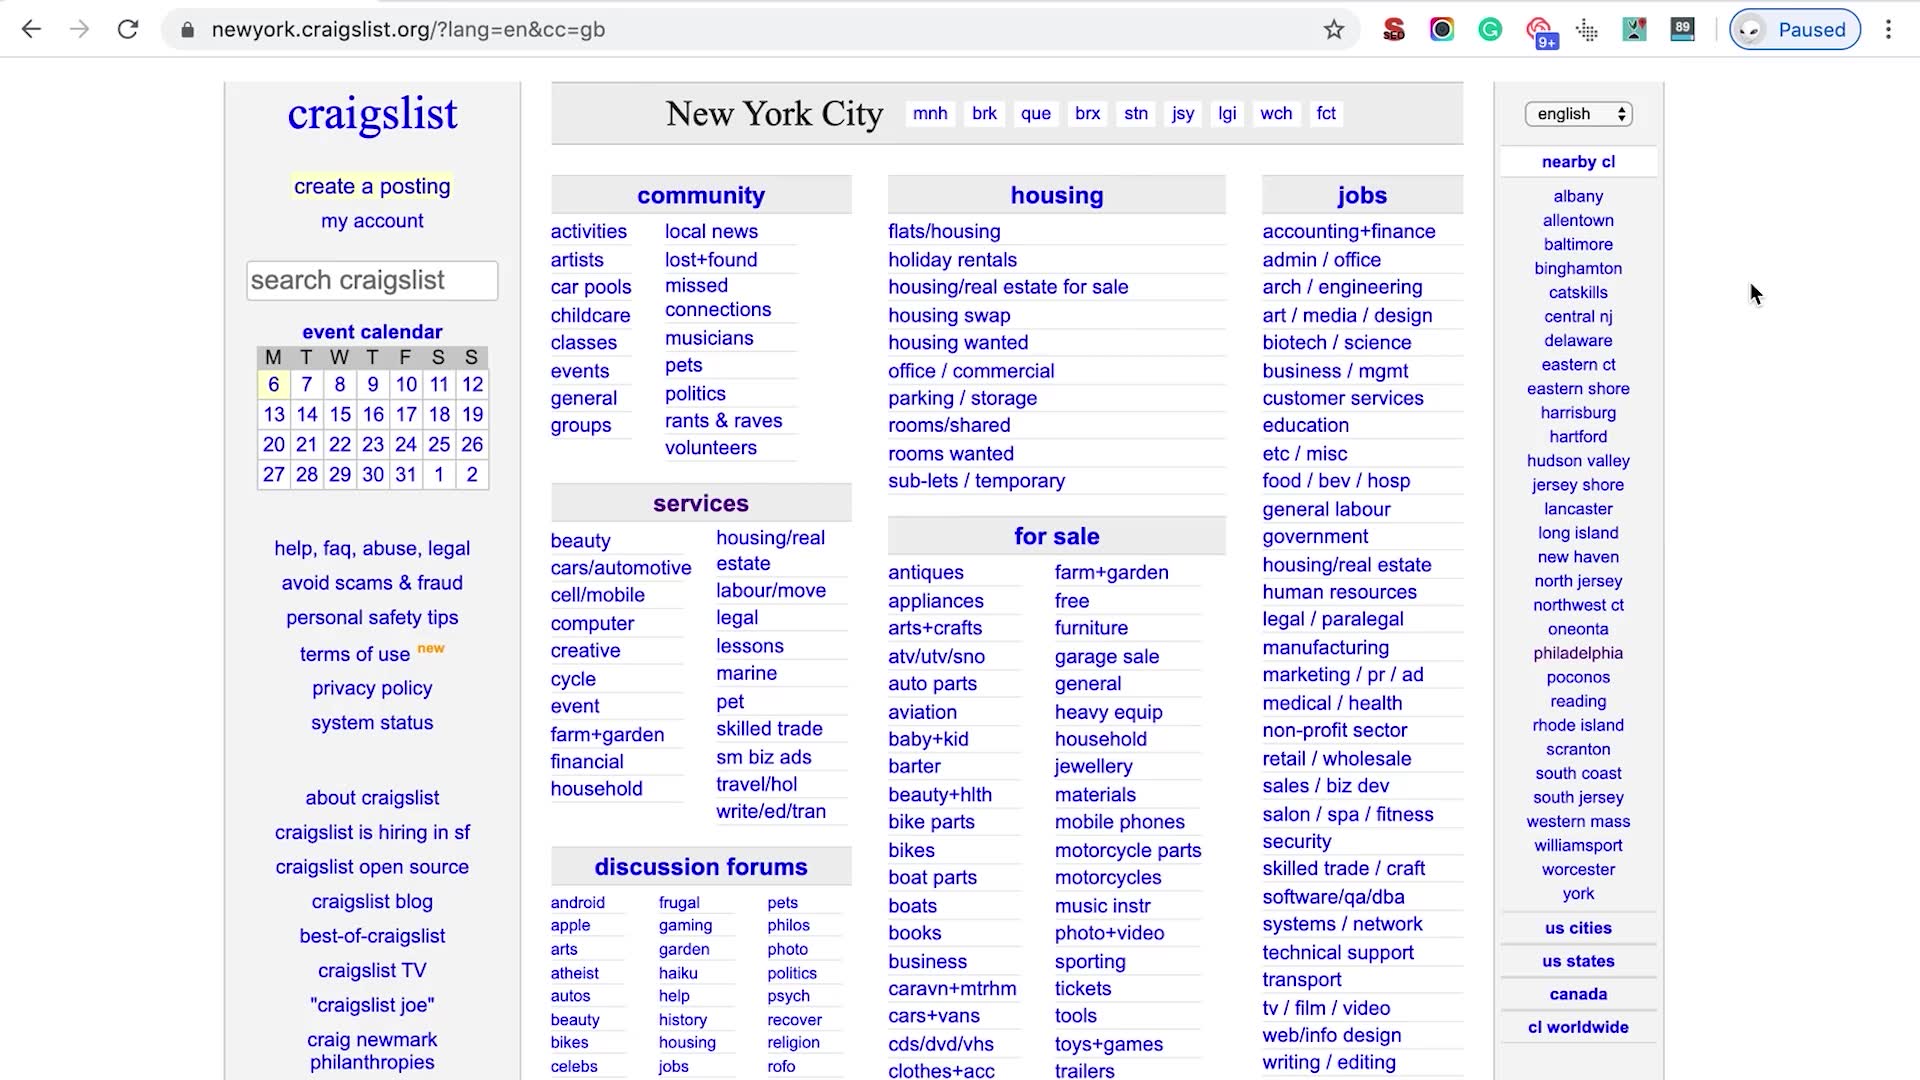This screenshot has height=1080, width=1920.
Task: Select day 15 in event calendar
Action: pyautogui.click(x=340, y=414)
